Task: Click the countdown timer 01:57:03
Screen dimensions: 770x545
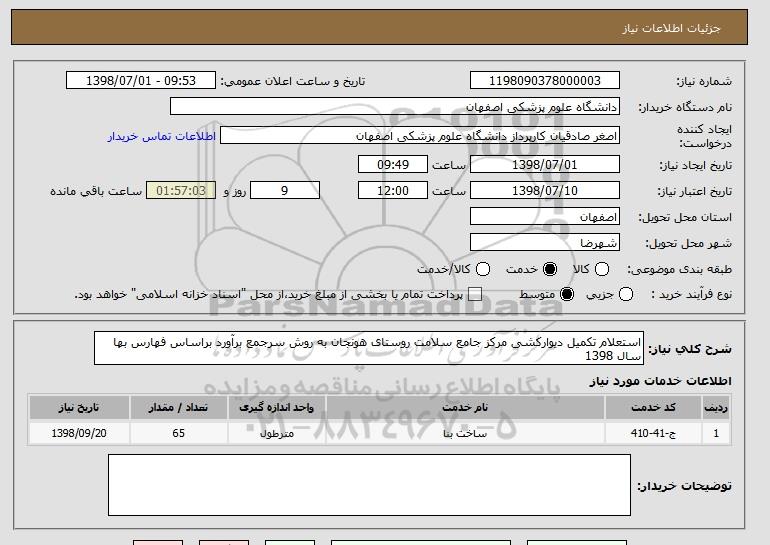Action: 181,191
